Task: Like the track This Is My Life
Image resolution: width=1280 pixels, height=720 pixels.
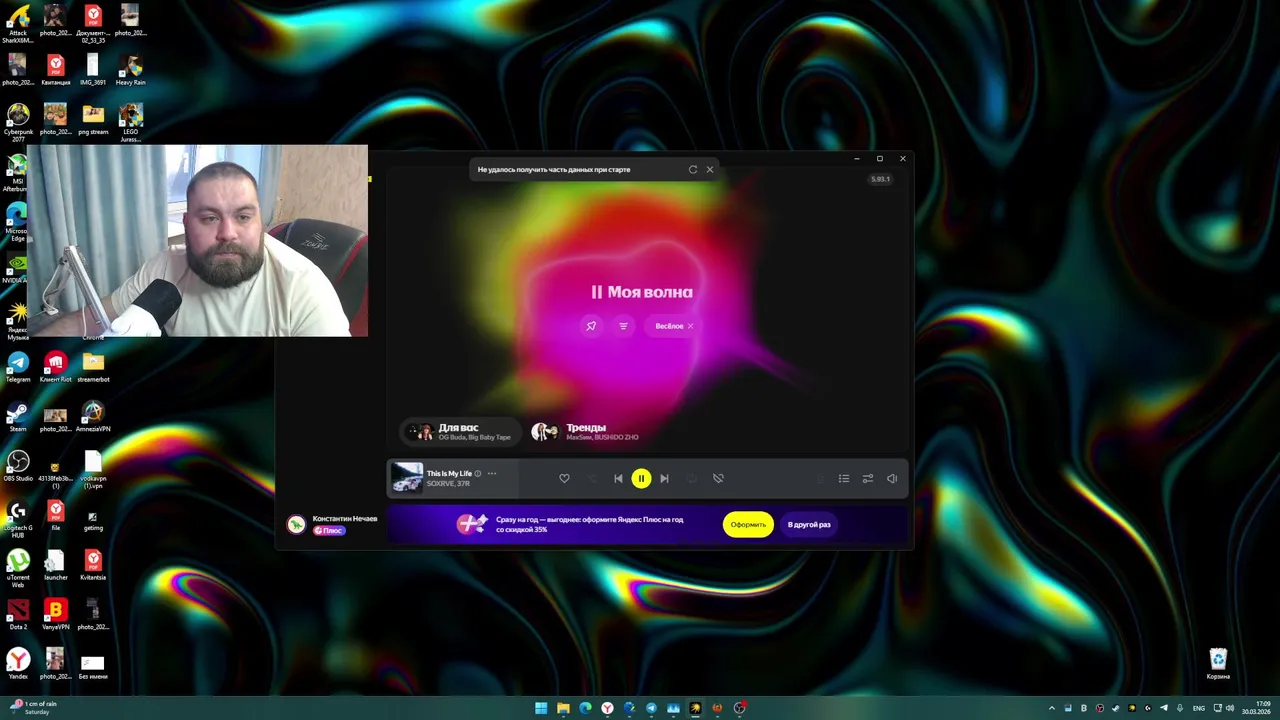Action: coord(564,478)
